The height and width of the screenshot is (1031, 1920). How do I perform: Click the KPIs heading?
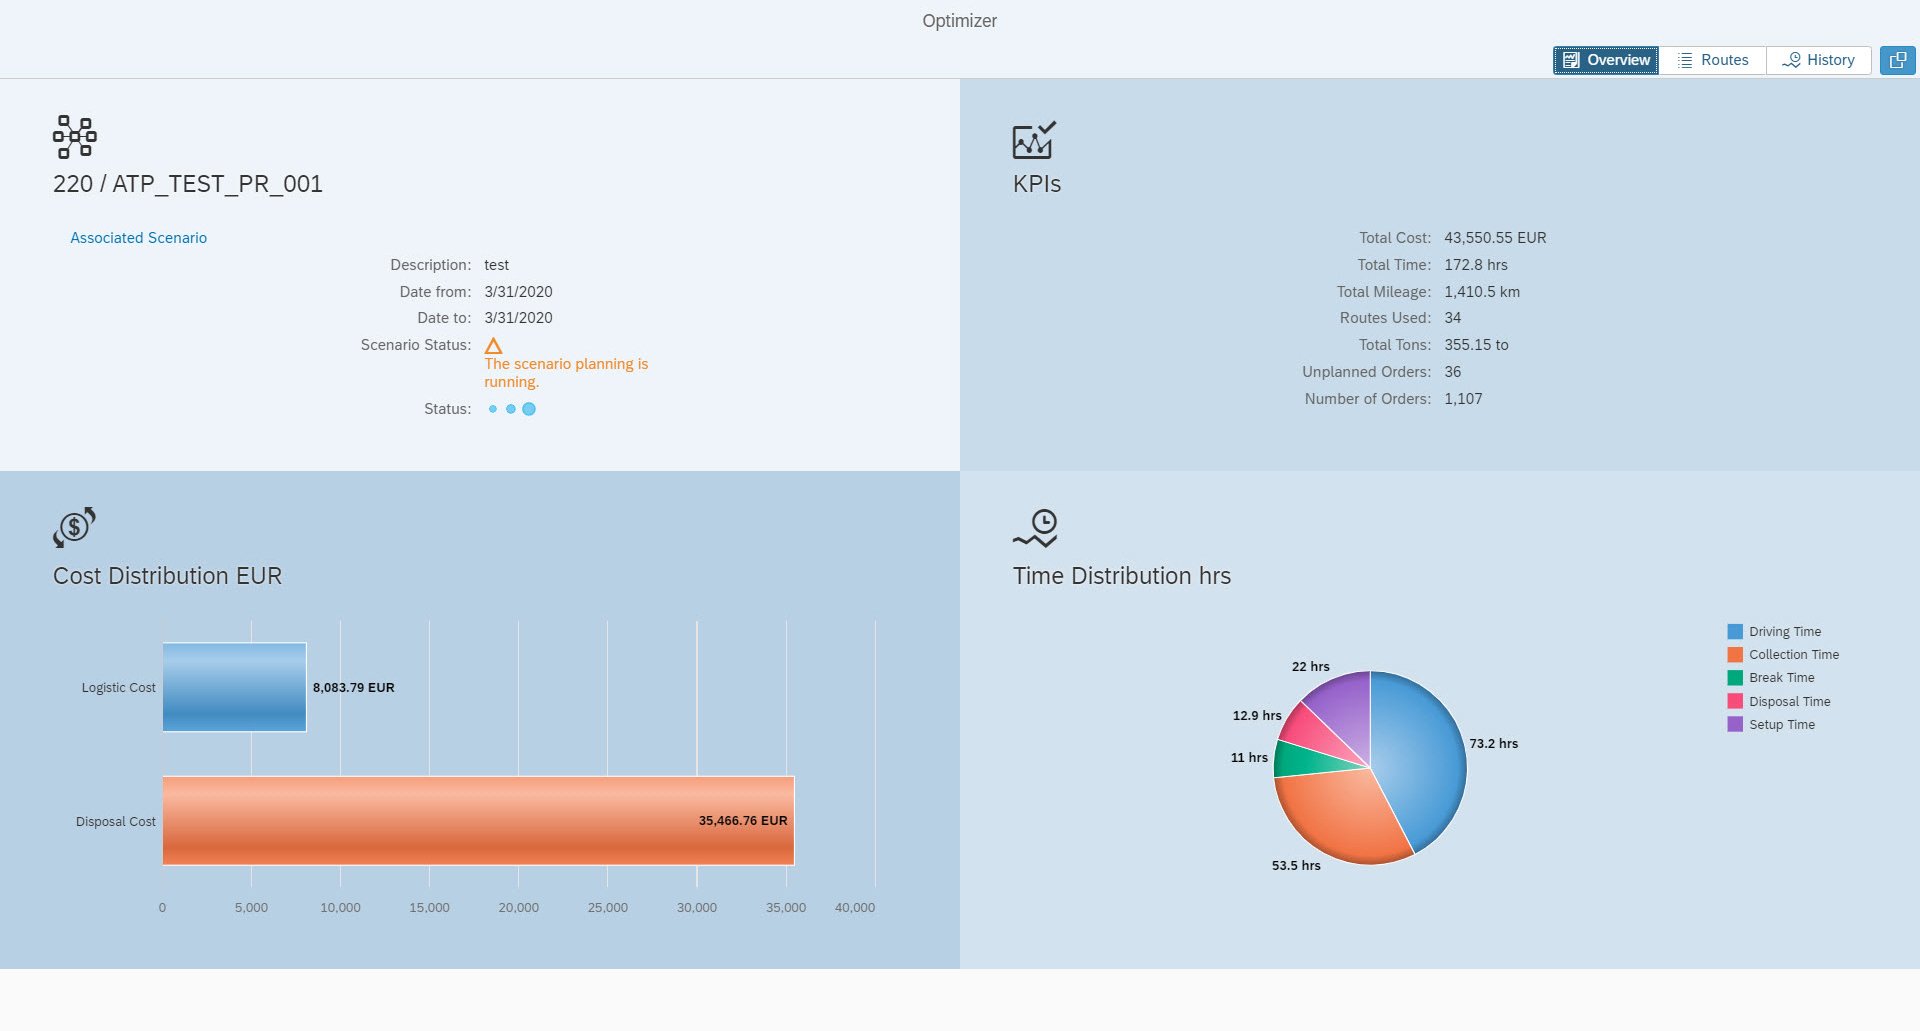click(x=1037, y=184)
